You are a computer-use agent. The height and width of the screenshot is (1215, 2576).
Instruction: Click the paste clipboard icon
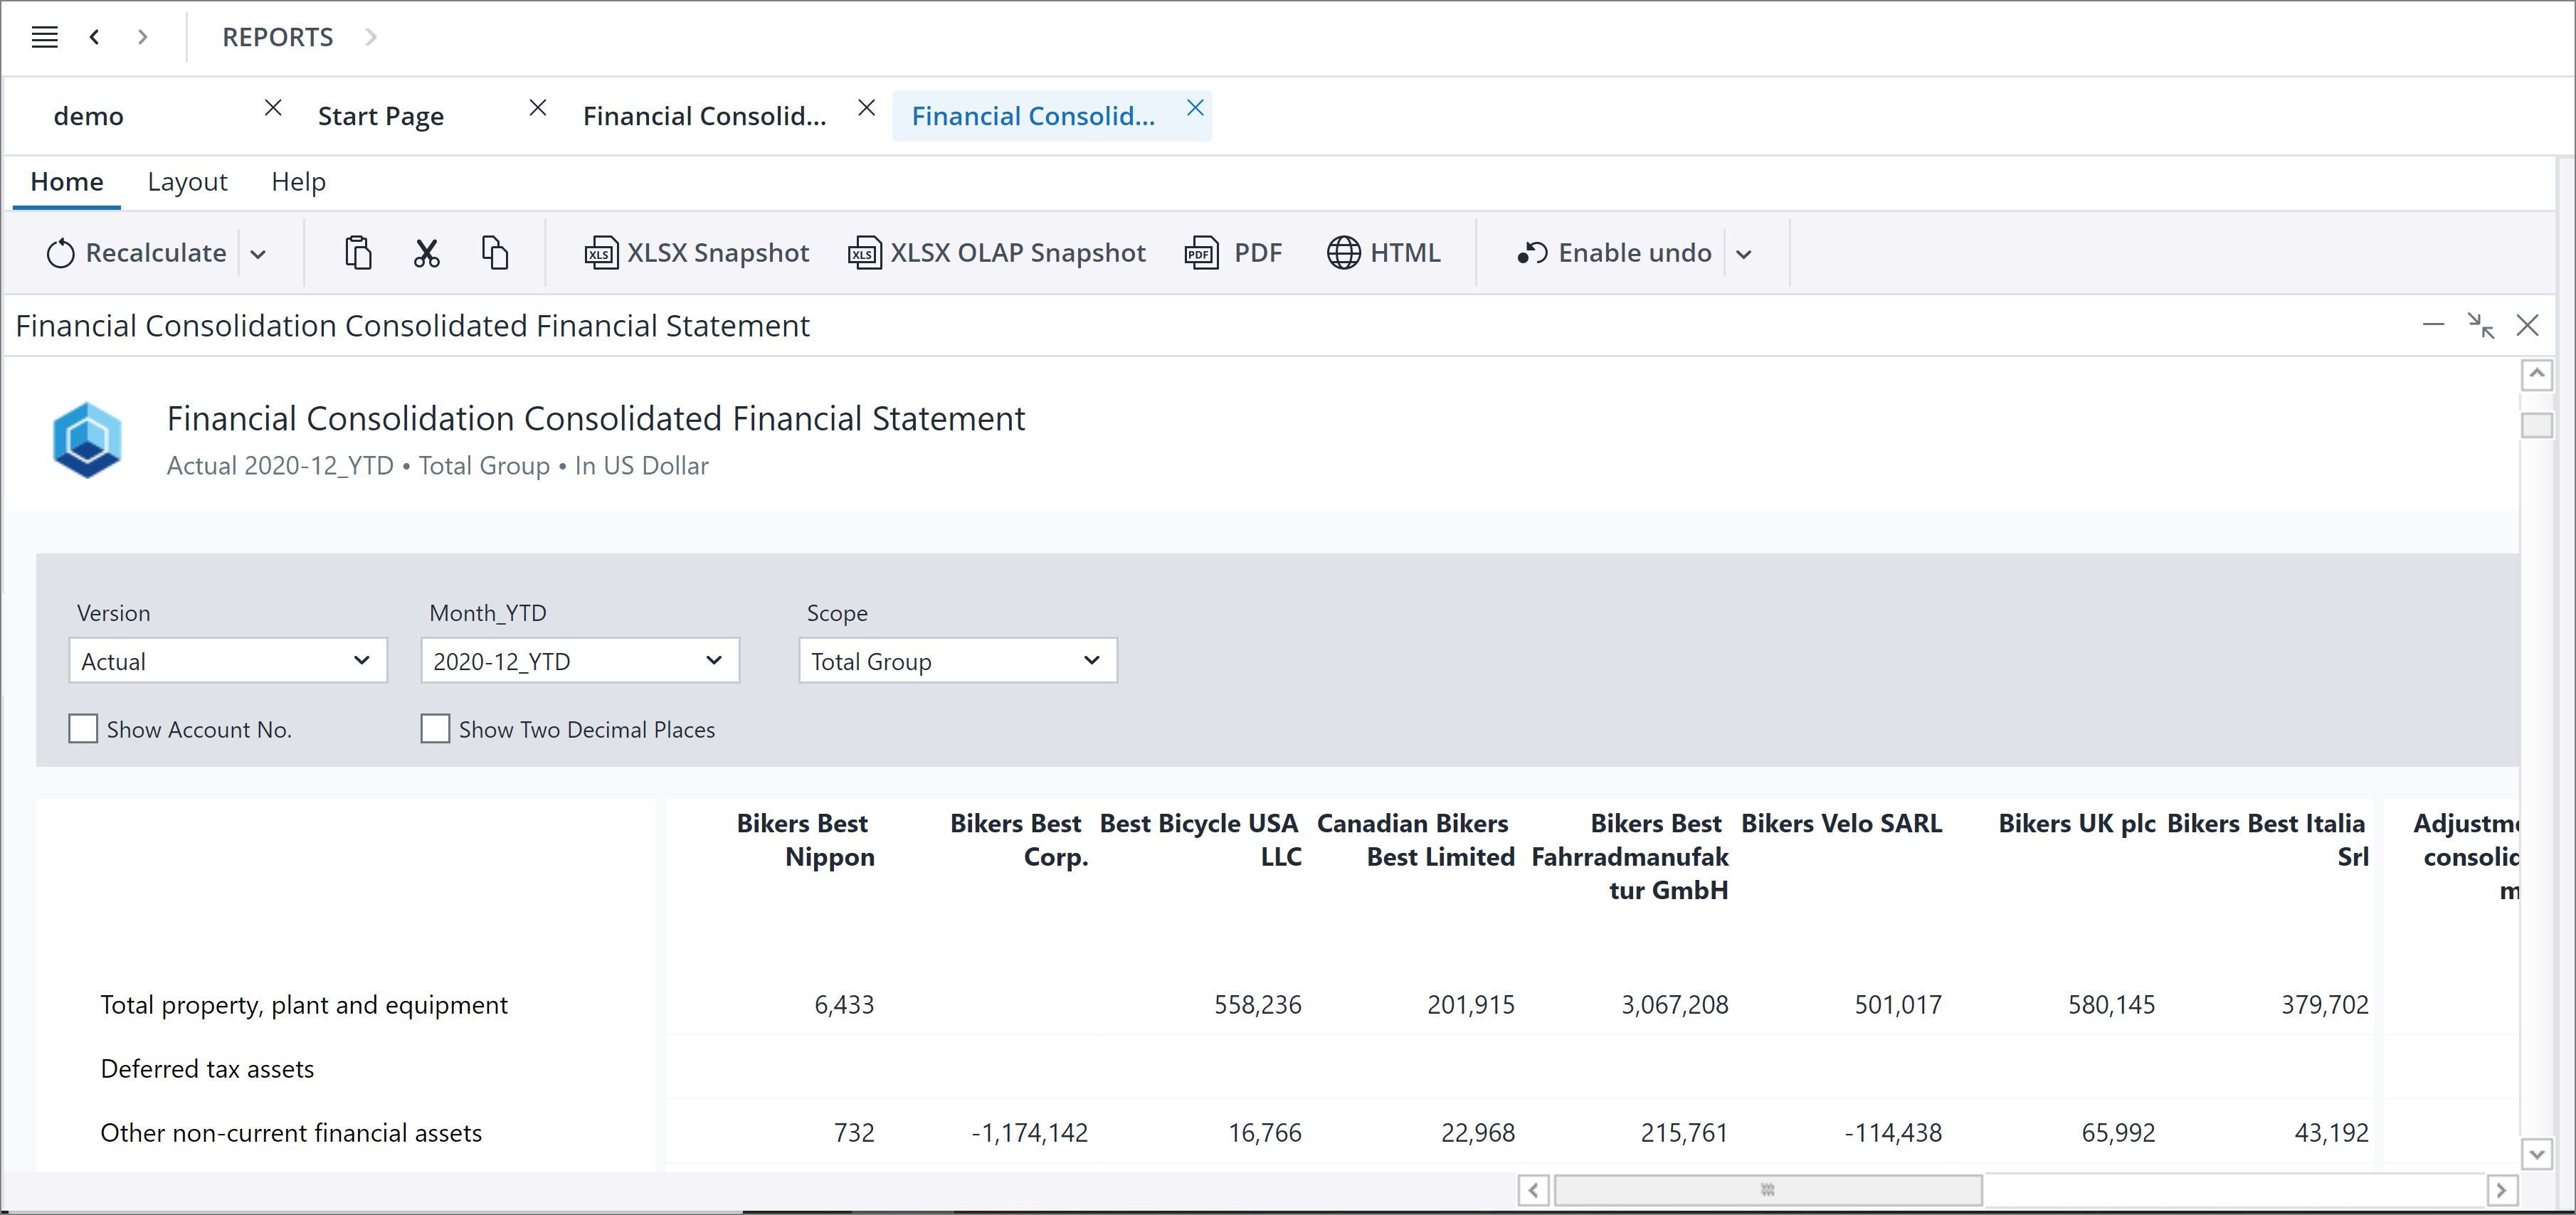(x=358, y=253)
